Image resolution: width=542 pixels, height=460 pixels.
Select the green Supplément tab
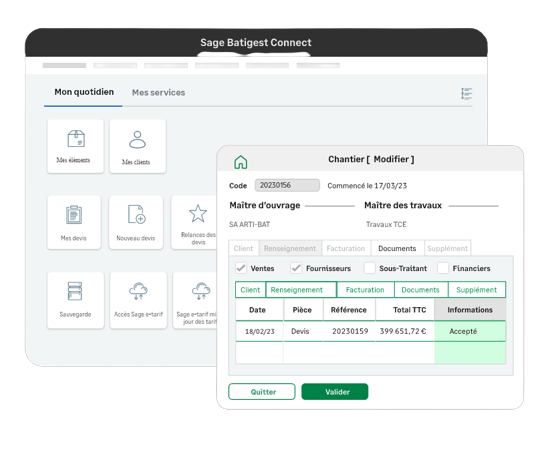pos(477,290)
